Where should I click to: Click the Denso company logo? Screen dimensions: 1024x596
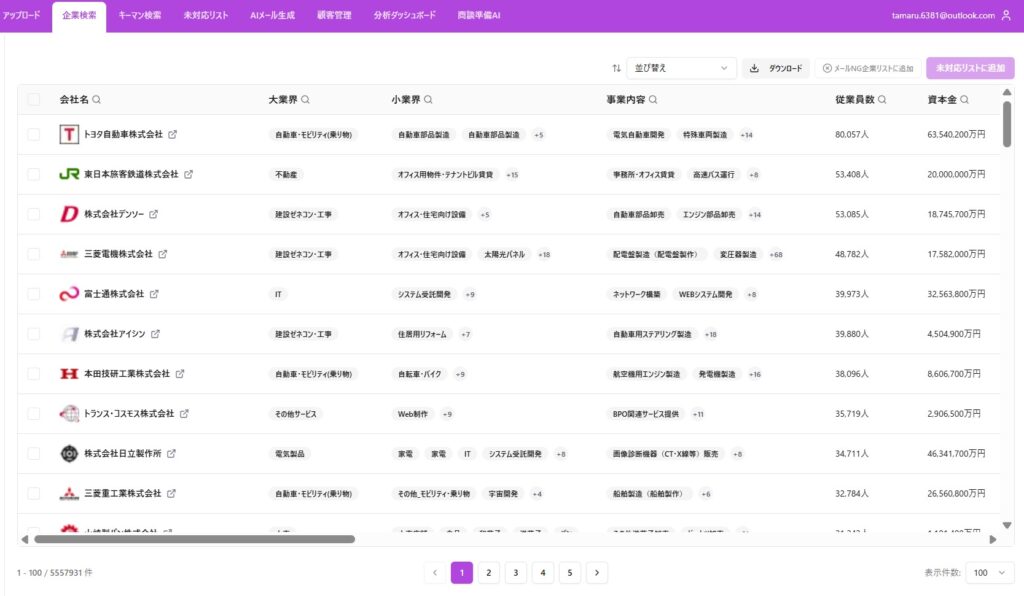point(69,214)
